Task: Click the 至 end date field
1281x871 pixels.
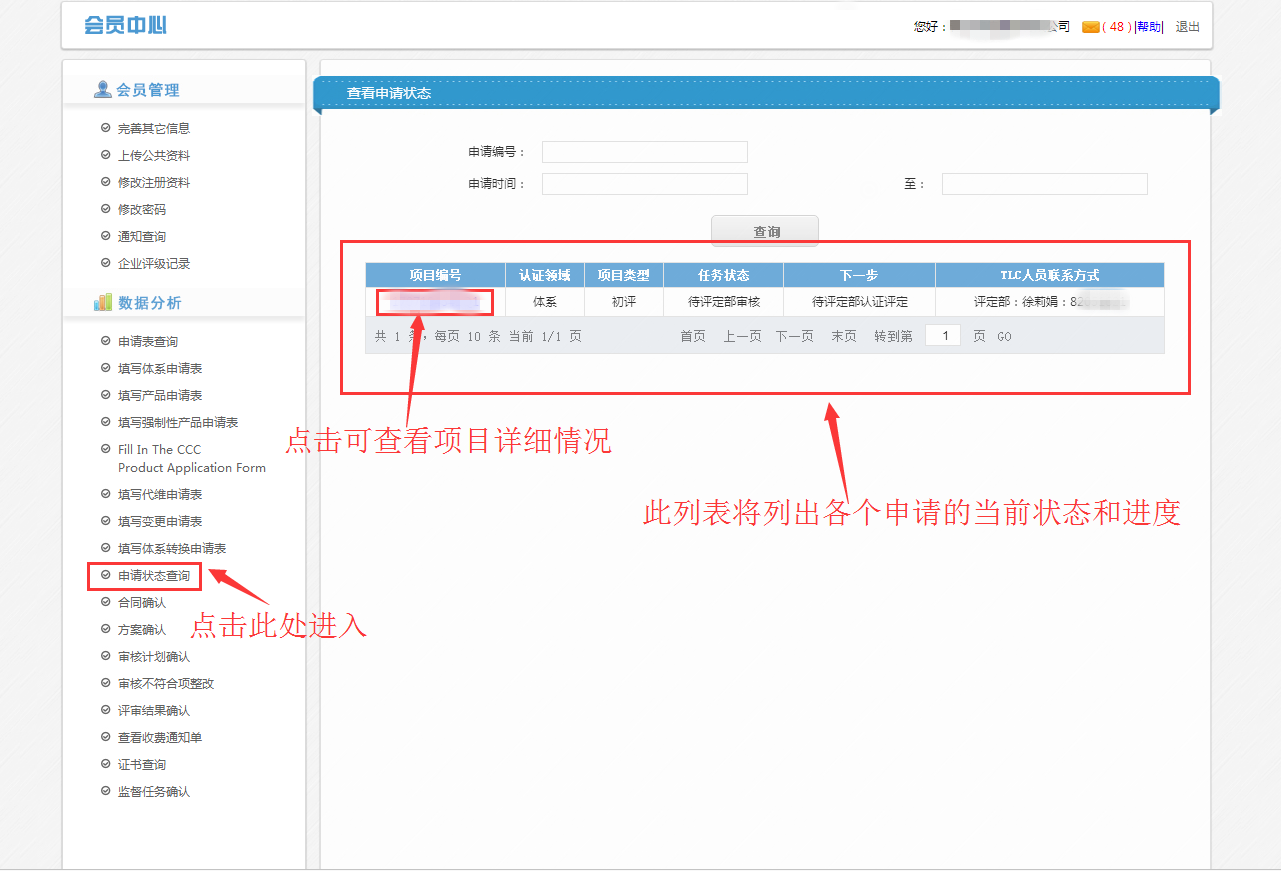Action: (x=1044, y=184)
